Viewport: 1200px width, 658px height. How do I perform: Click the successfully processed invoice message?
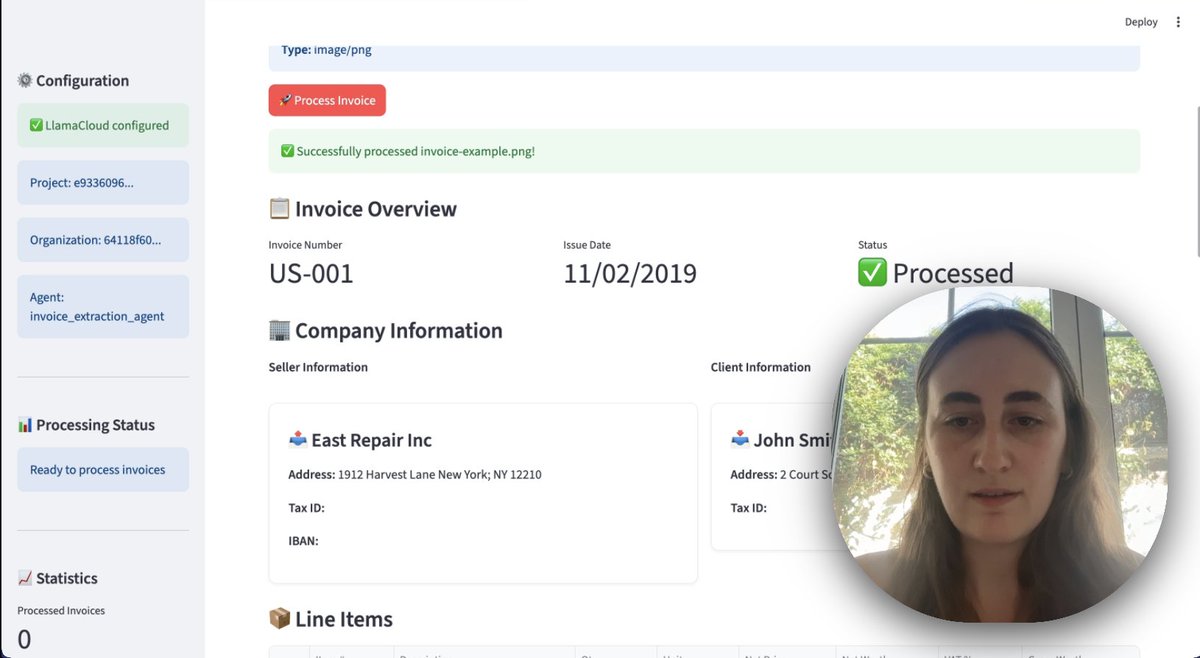704,151
